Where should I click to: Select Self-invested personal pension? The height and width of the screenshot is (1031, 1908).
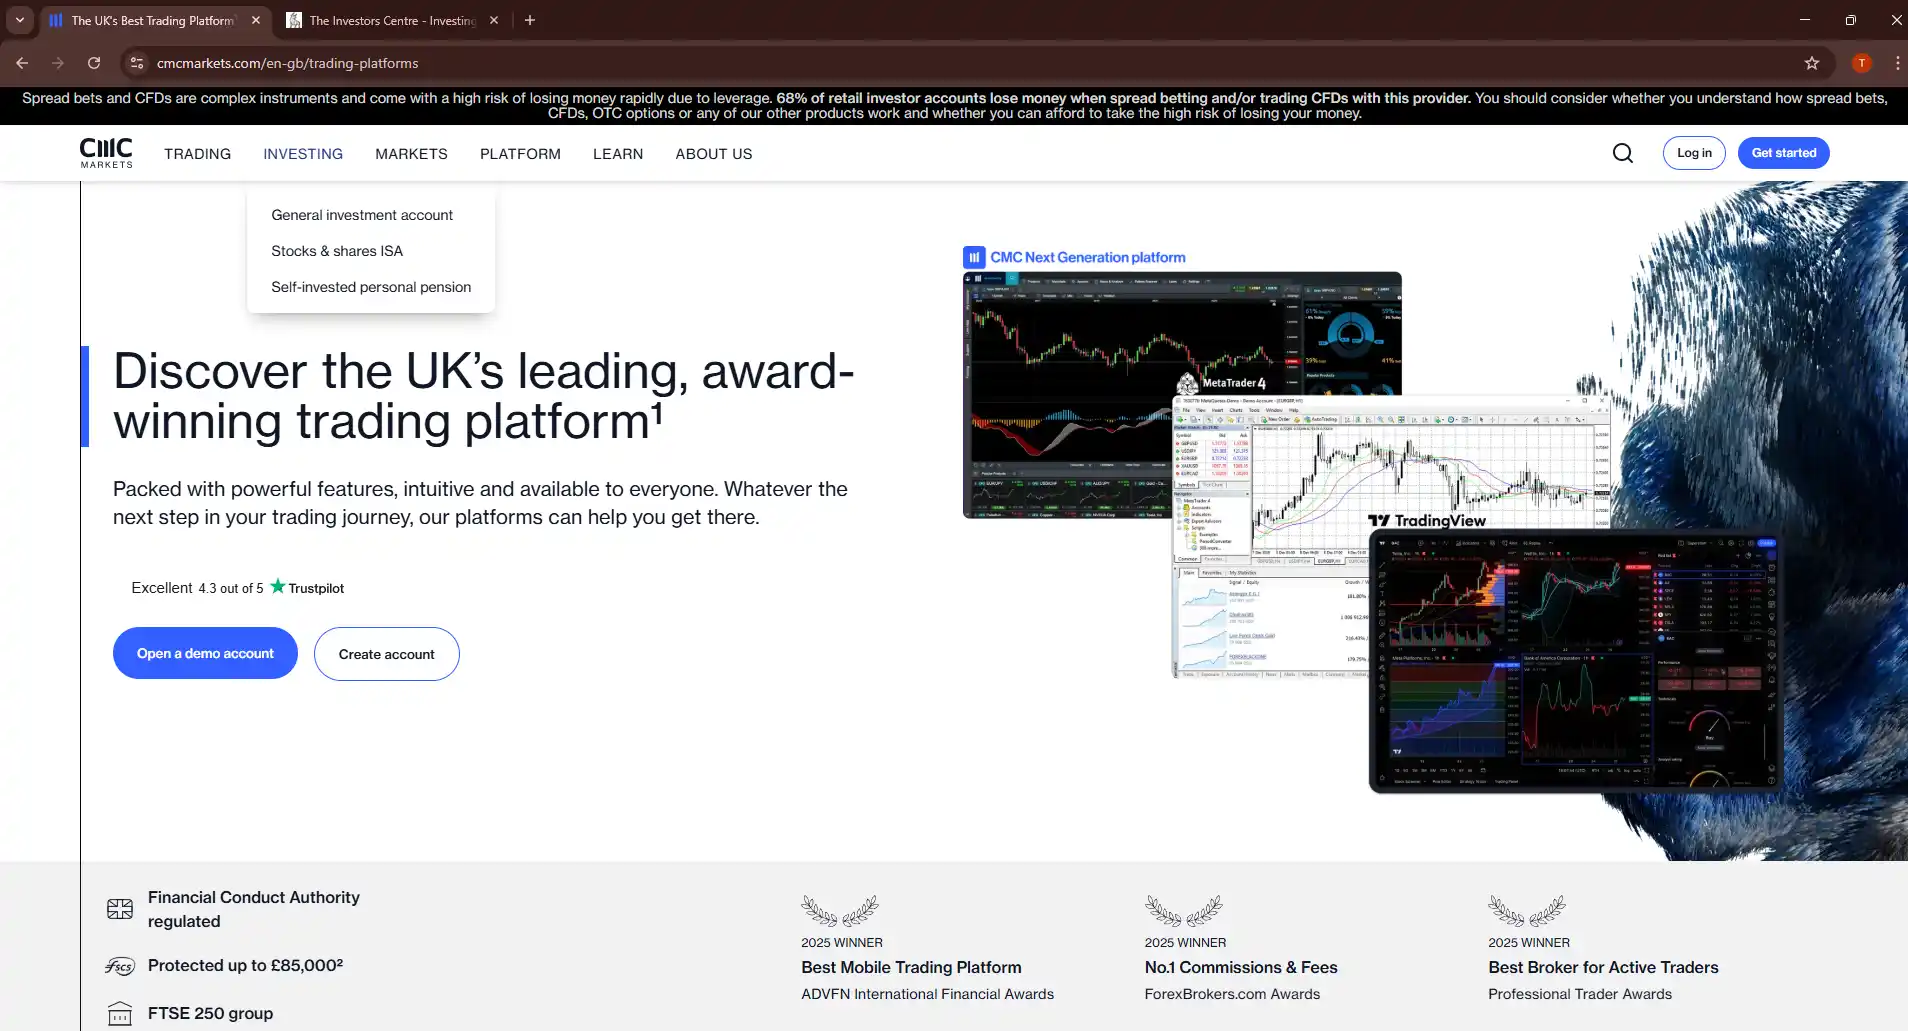(371, 287)
